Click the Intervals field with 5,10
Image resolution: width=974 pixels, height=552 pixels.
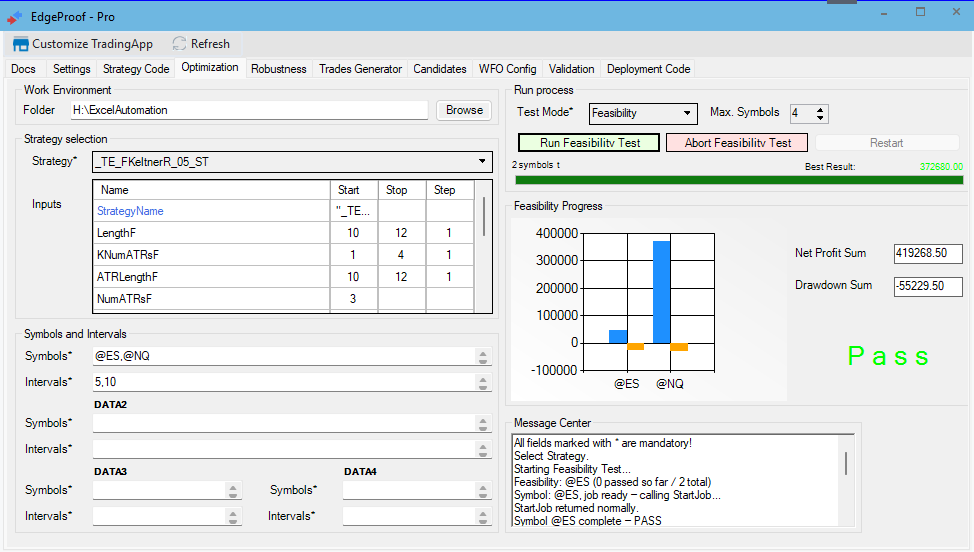tap(284, 382)
